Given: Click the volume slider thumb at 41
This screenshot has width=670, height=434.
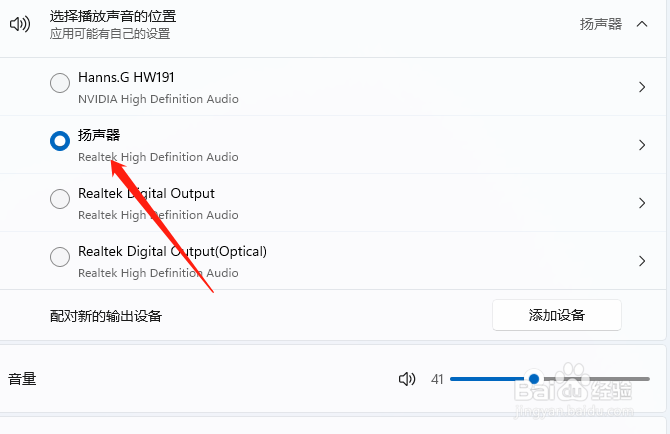Looking at the screenshot, I should click(534, 378).
